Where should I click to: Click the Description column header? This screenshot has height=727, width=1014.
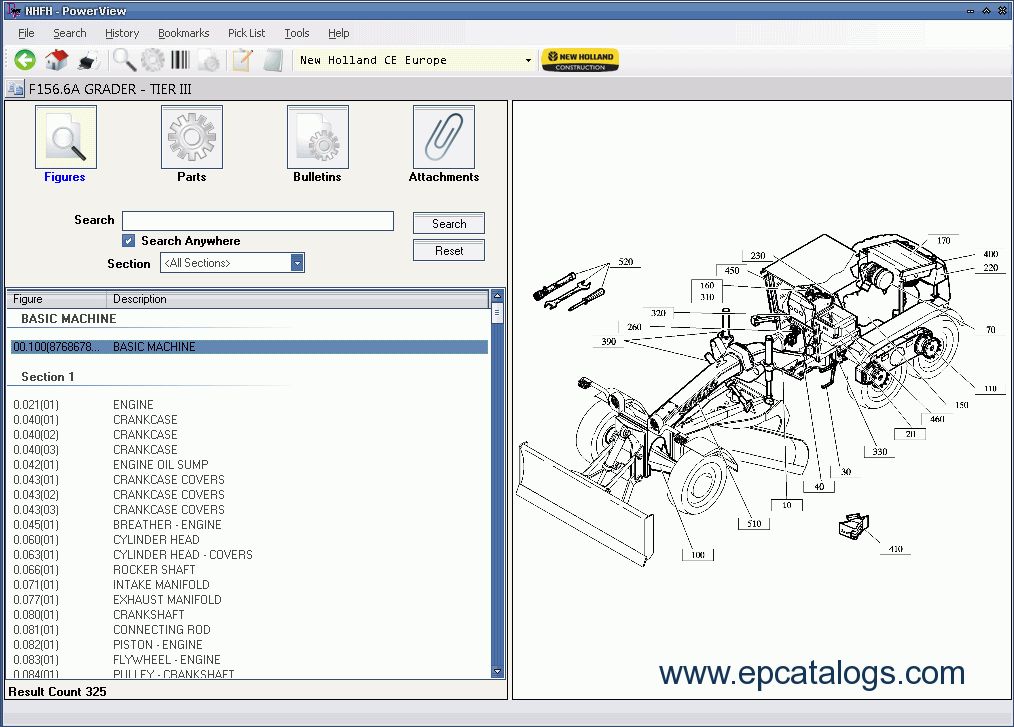click(297, 299)
